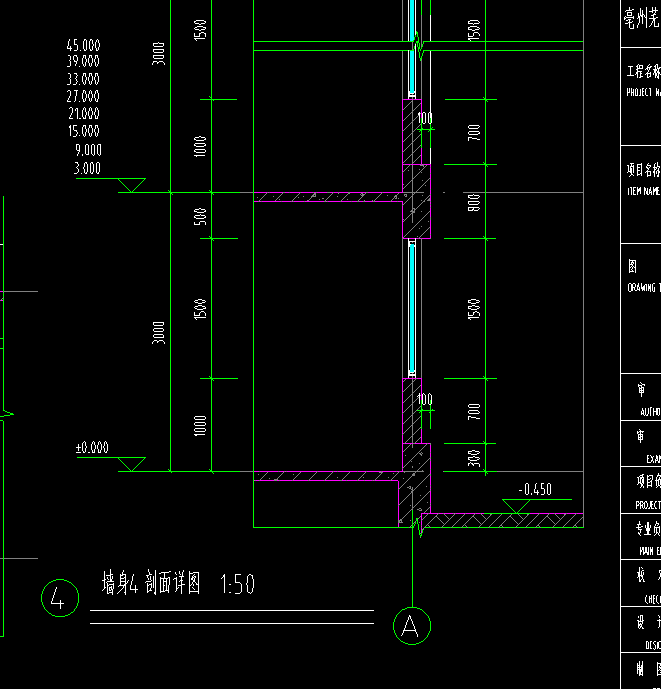
Task: Select the 39.000 elevation label
Action: (x=84, y=61)
